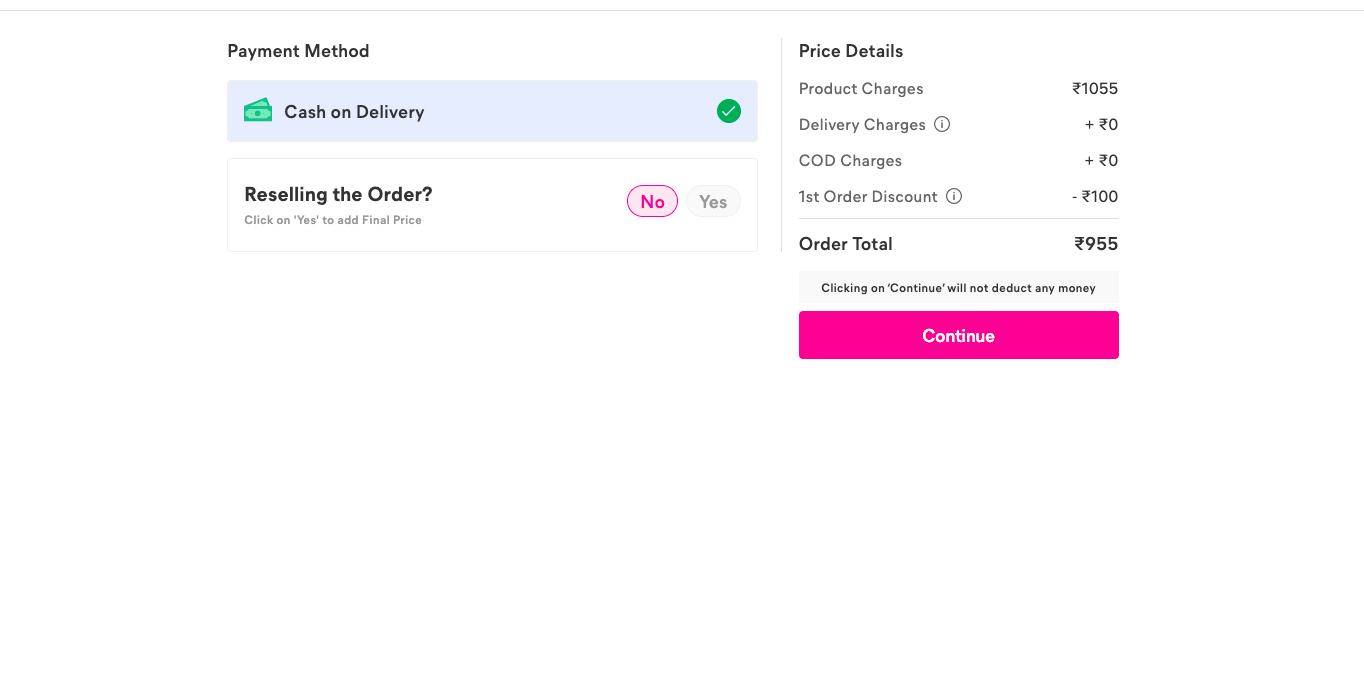Open the 1st Order Discount info icon
This screenshot has width=1364, height=684.
pyautogui.click(x=954, y=196)
